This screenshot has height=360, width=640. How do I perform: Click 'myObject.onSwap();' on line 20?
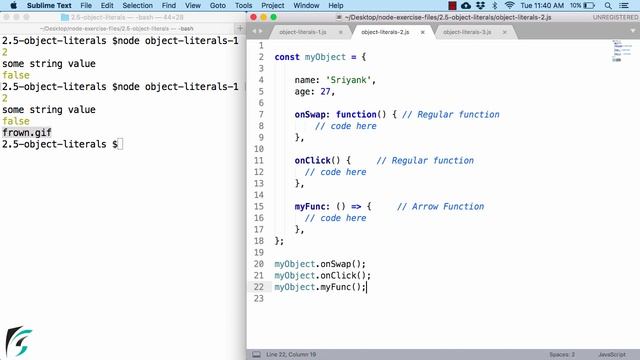click(320, 264)
